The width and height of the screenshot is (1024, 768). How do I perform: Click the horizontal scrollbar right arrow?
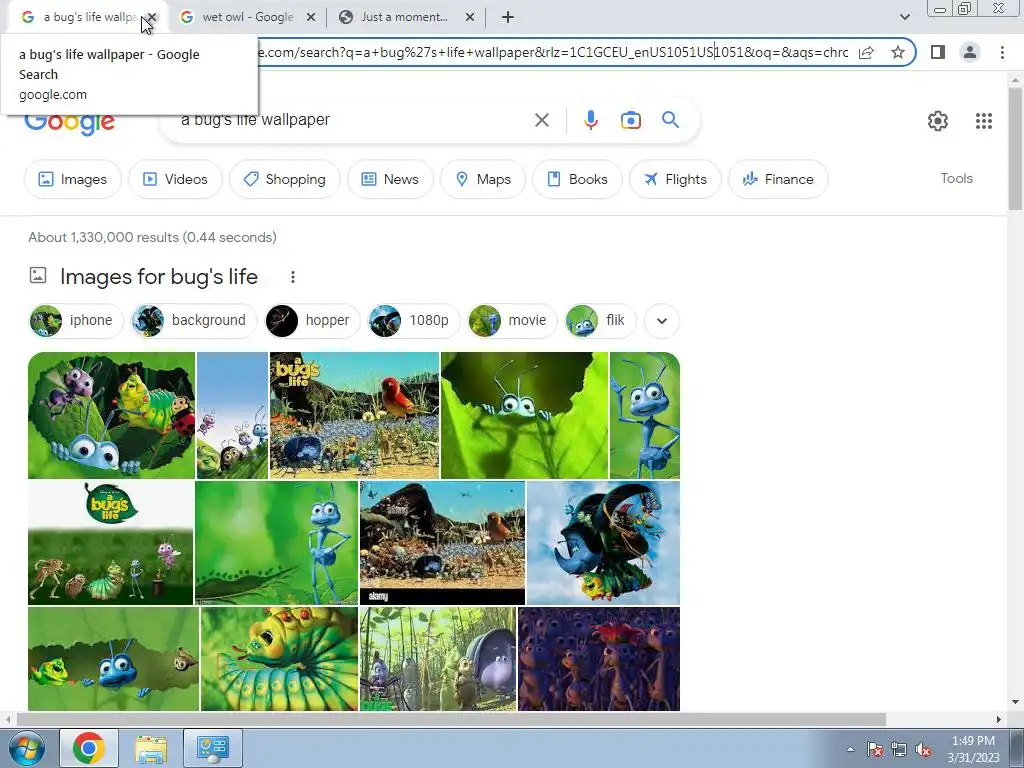pyautogui.click(x=998, y=719)
